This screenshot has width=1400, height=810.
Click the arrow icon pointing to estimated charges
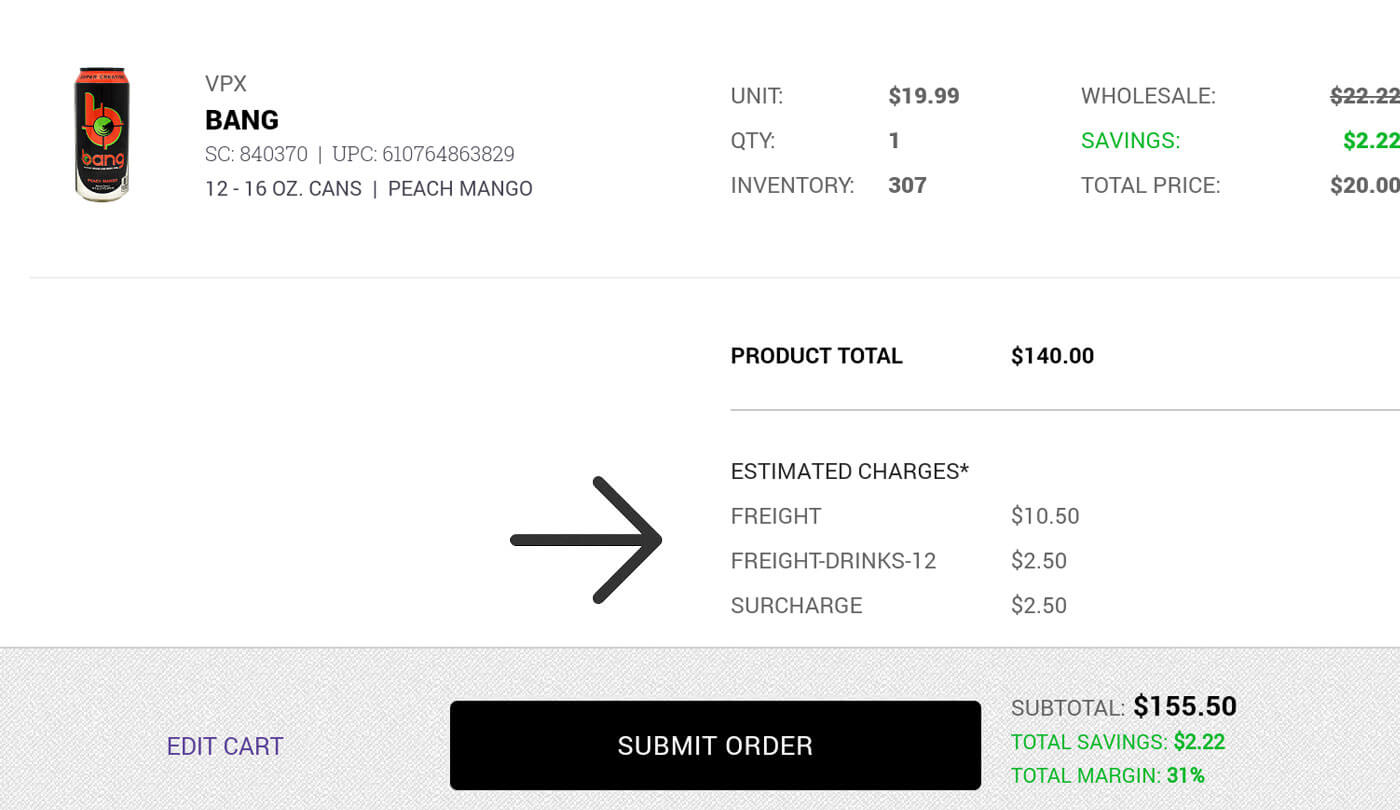coord(590,540)
